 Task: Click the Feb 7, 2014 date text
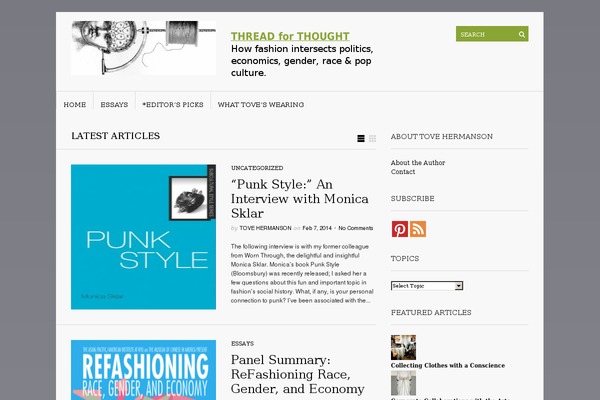[x=317, y=228]
